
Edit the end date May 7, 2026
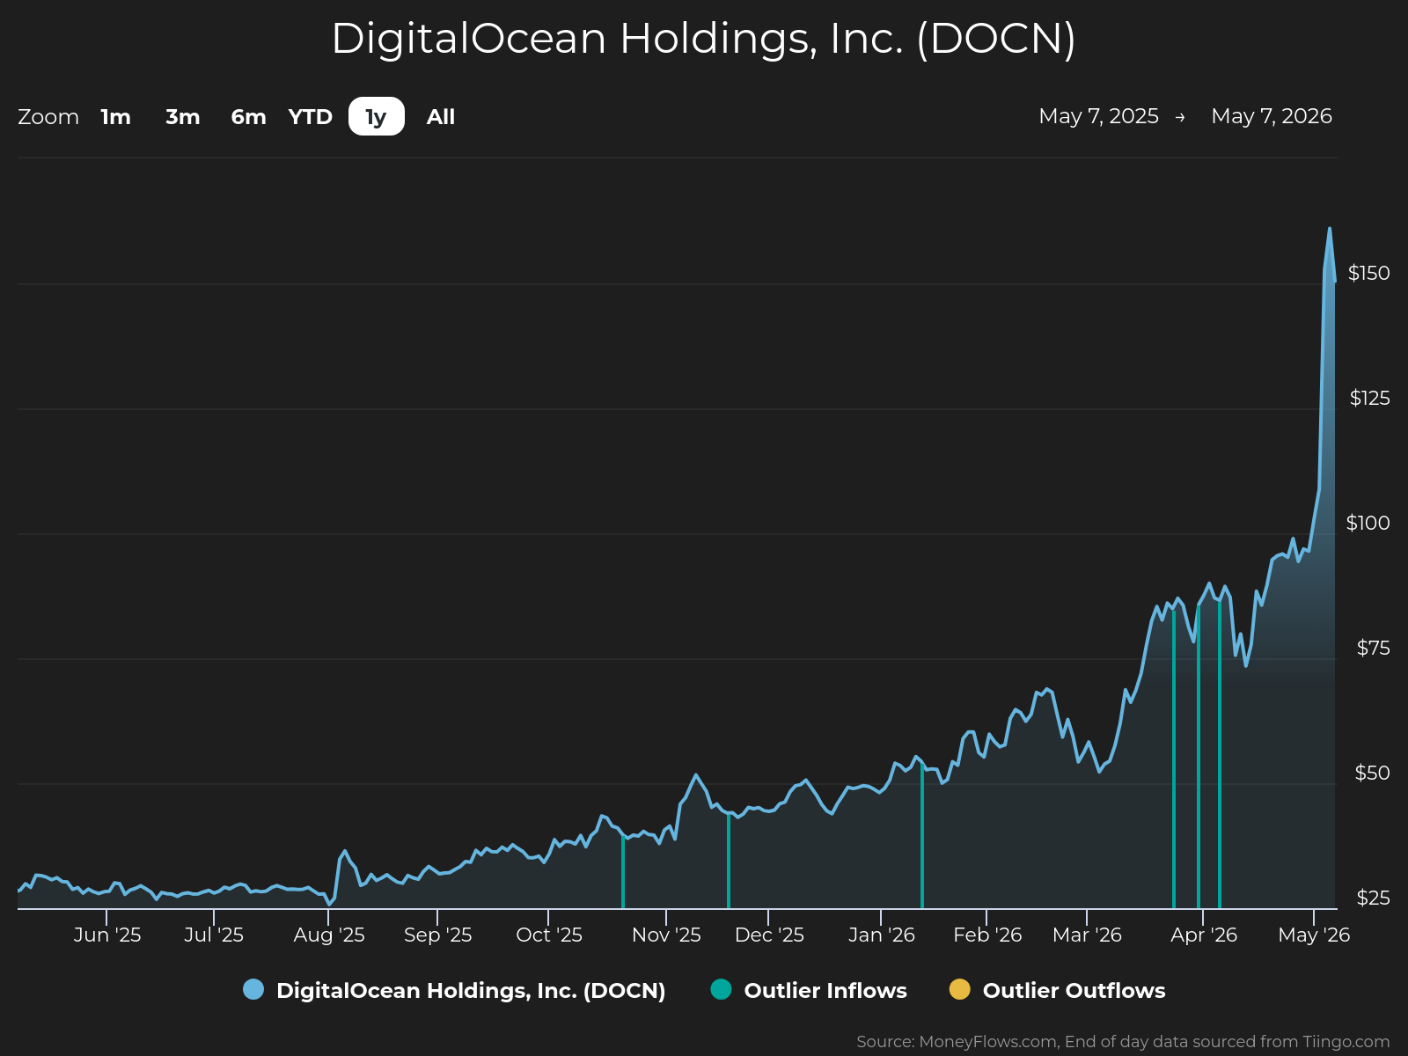coord(1271,116)
